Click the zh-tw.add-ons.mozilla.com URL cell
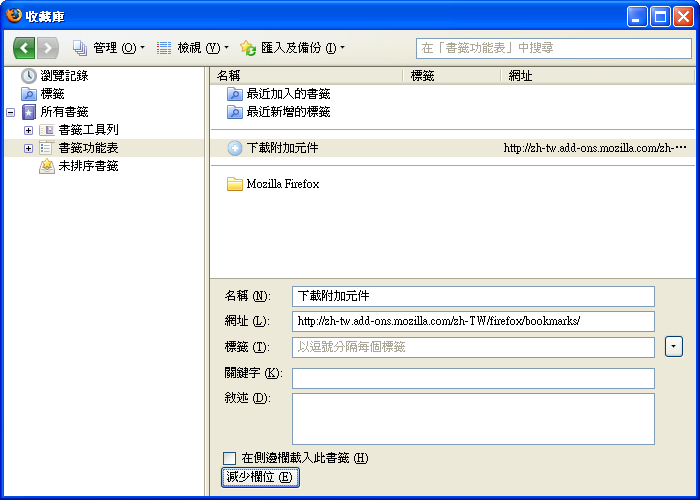 pos(595,148)
